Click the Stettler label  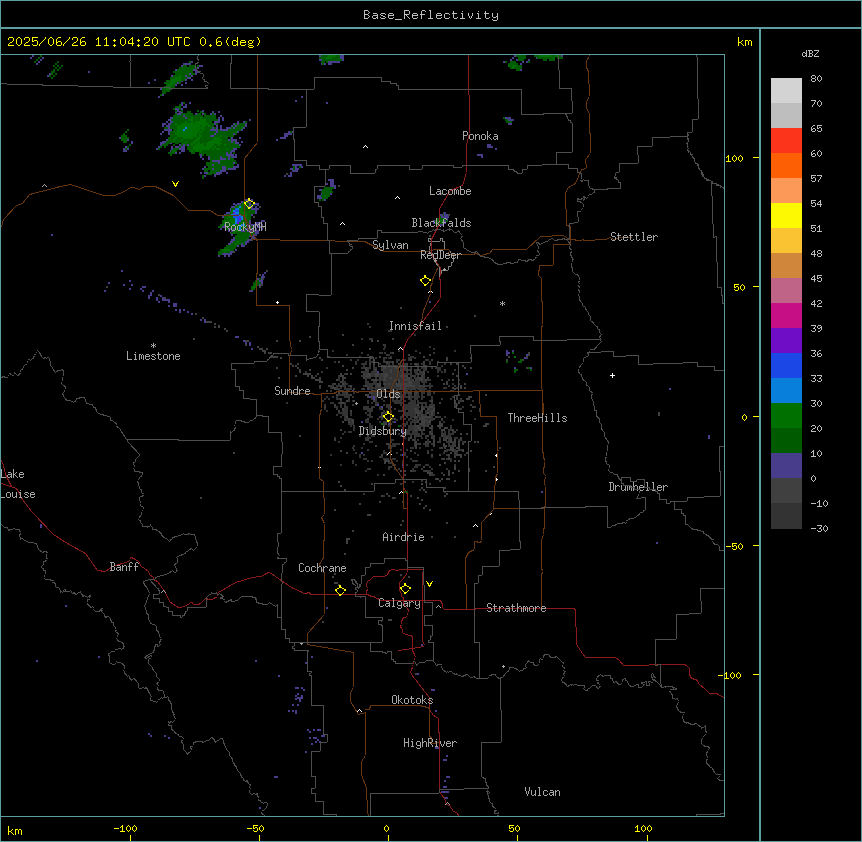tap(634, 237)
